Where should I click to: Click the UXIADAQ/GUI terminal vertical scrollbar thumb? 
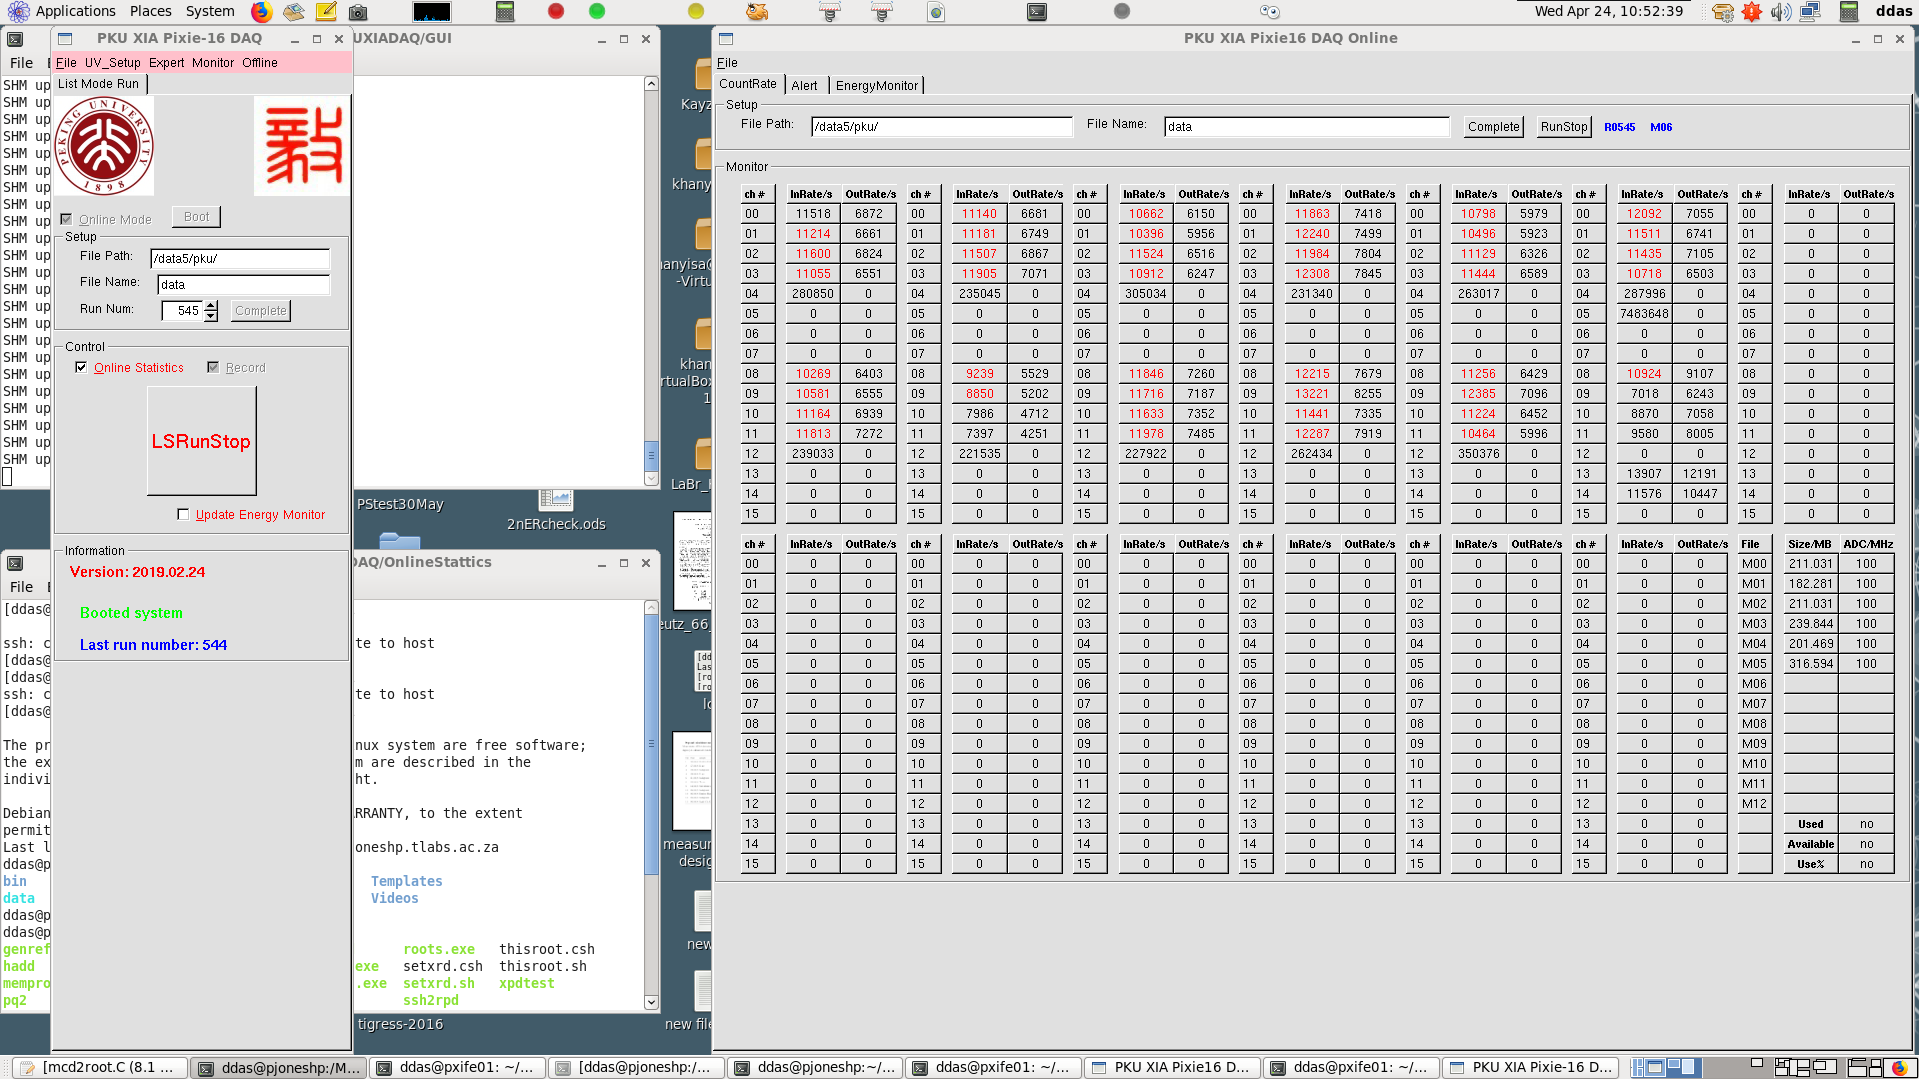(651, 455)
